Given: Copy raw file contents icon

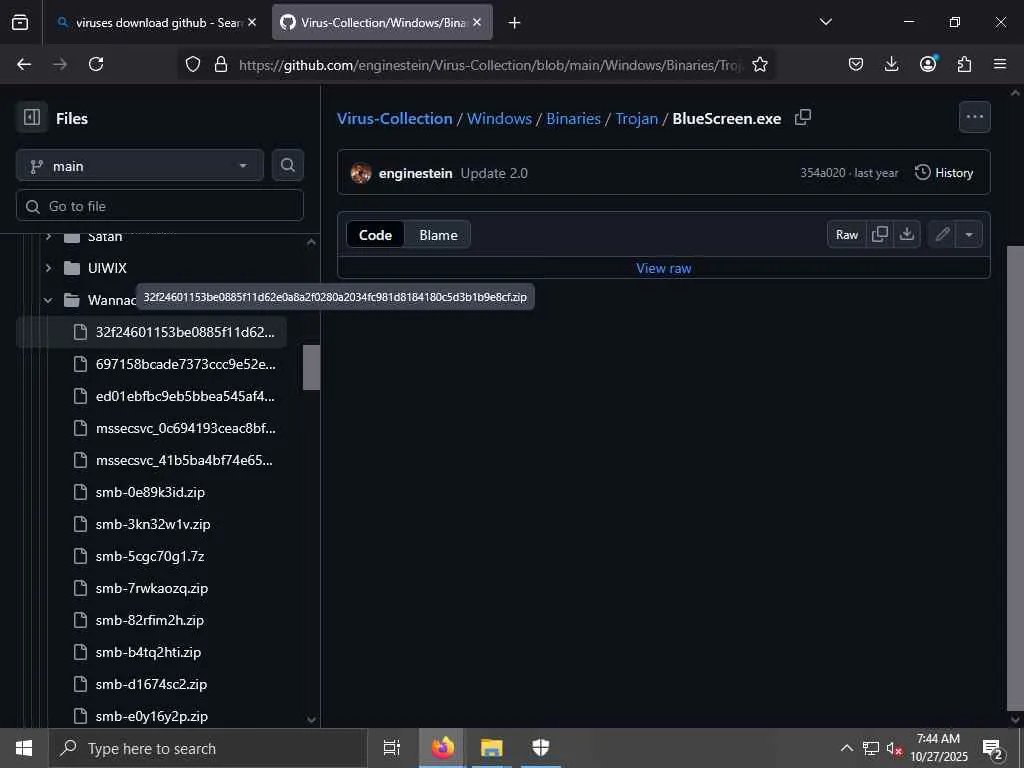Looking at the screenshot, I should coord(880,234).
